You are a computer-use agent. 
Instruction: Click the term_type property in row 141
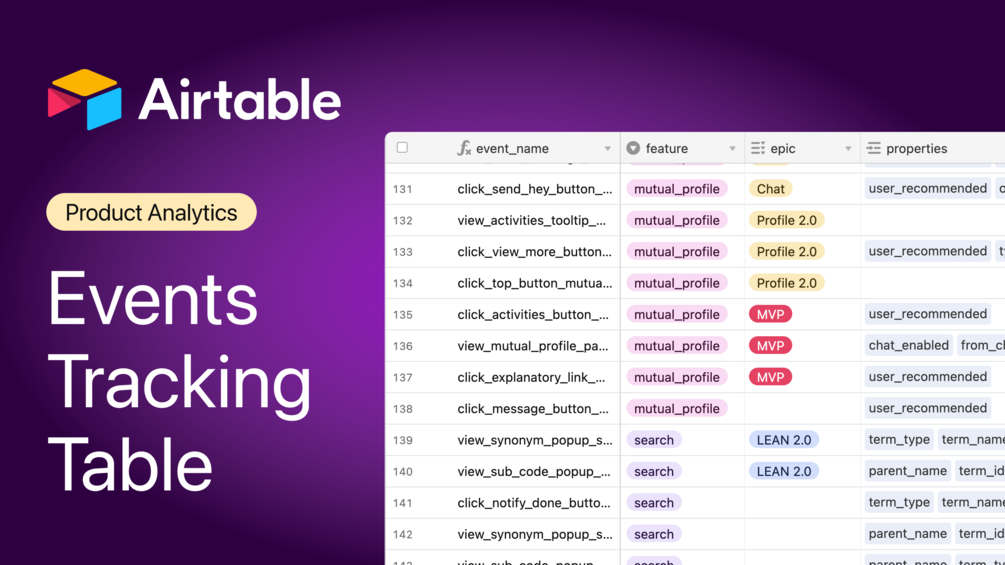[899, 502]
